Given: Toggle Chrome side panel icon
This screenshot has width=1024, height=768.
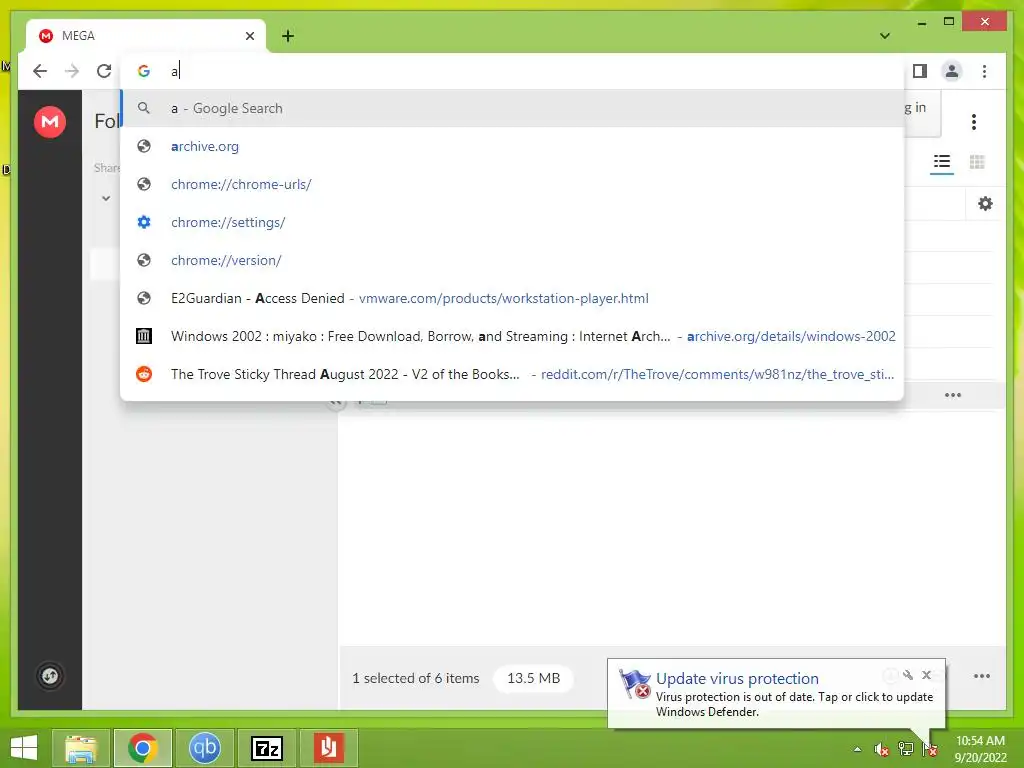Looking at the screenshot, I should 920,71.
